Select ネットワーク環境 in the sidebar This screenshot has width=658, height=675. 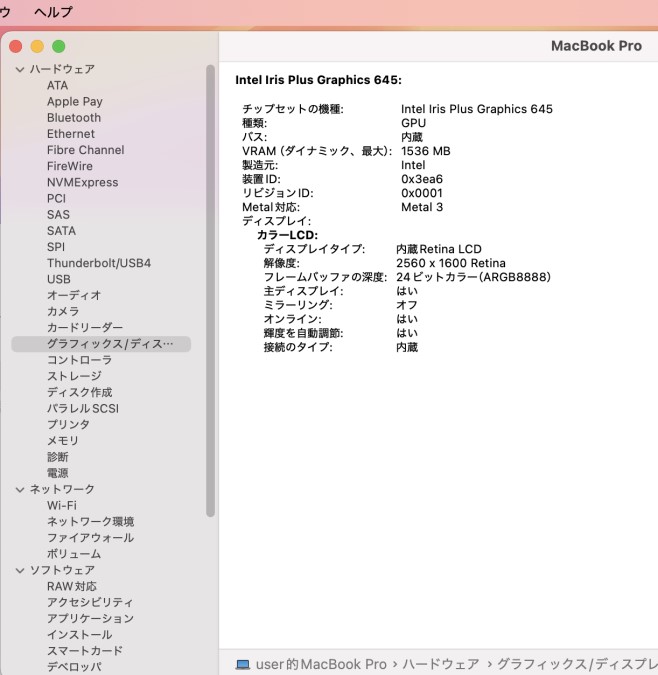[x=90, y=522]
